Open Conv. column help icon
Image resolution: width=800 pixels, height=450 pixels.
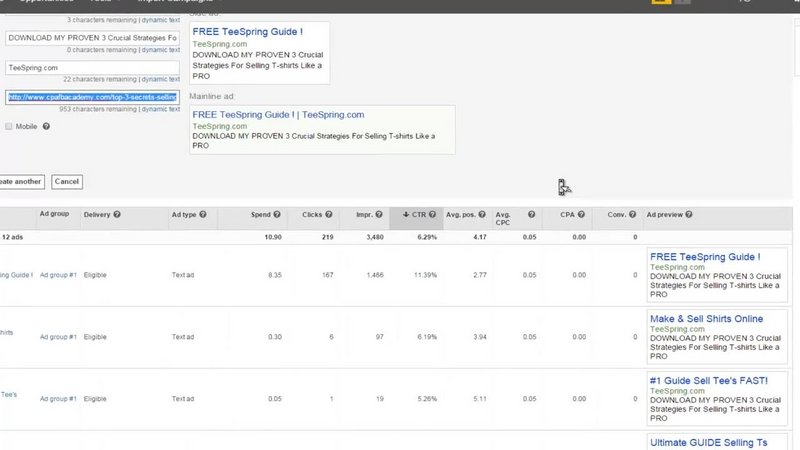click(x=632, y=214)
